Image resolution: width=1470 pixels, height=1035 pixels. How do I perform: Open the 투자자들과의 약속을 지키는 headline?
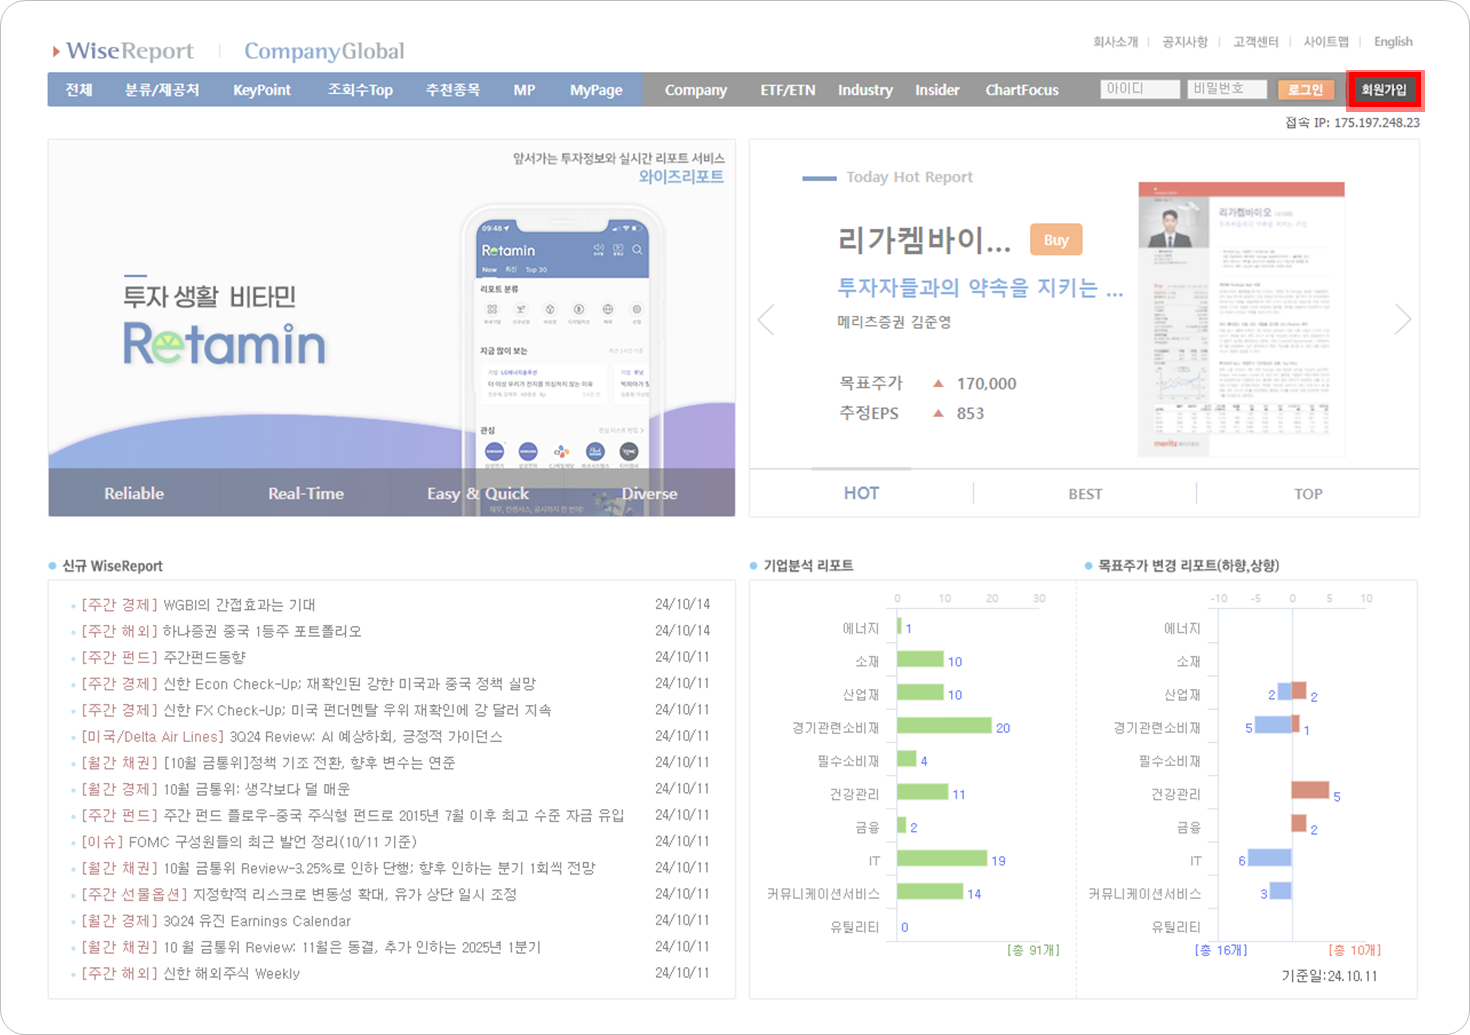pos(980,288)
